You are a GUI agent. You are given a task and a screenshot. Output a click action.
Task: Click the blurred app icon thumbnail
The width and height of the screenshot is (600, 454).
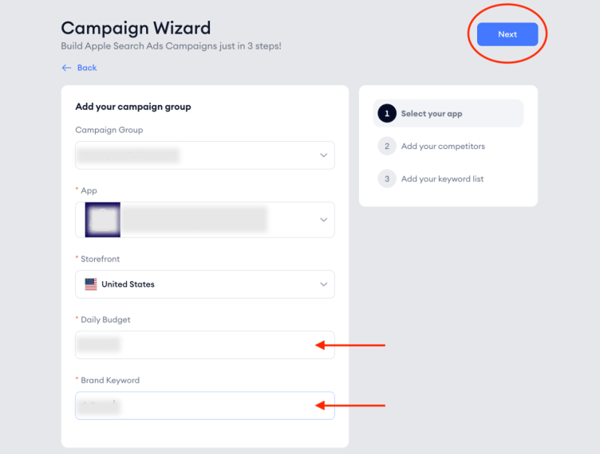coord(103,220)
